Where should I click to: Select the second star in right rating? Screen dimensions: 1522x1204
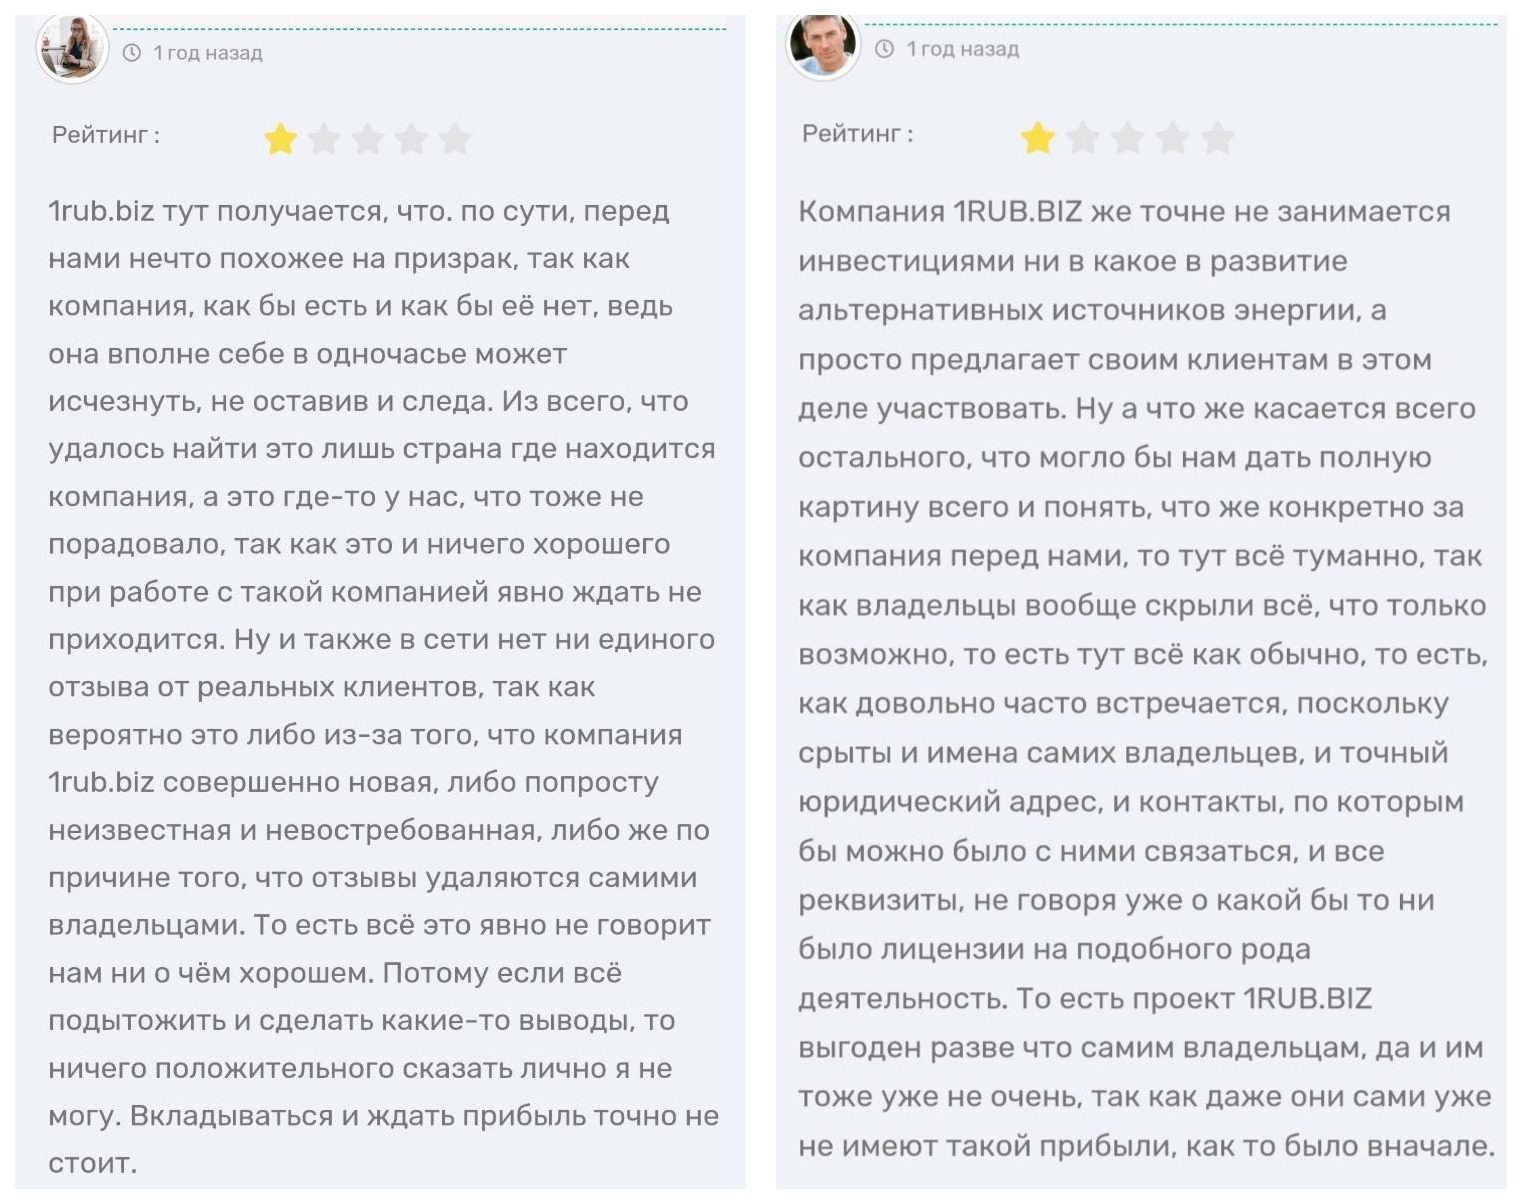pyautogui.click(x=1083, y=138)
